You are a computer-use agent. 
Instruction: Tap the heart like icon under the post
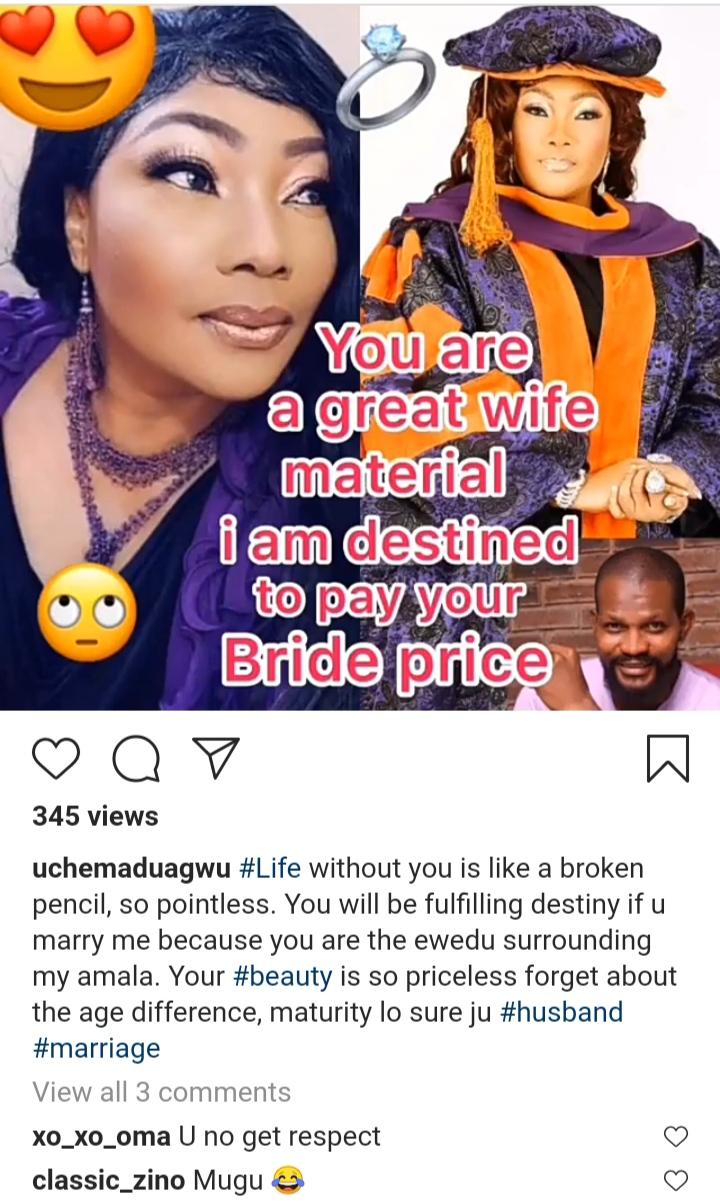pos(56,759)
